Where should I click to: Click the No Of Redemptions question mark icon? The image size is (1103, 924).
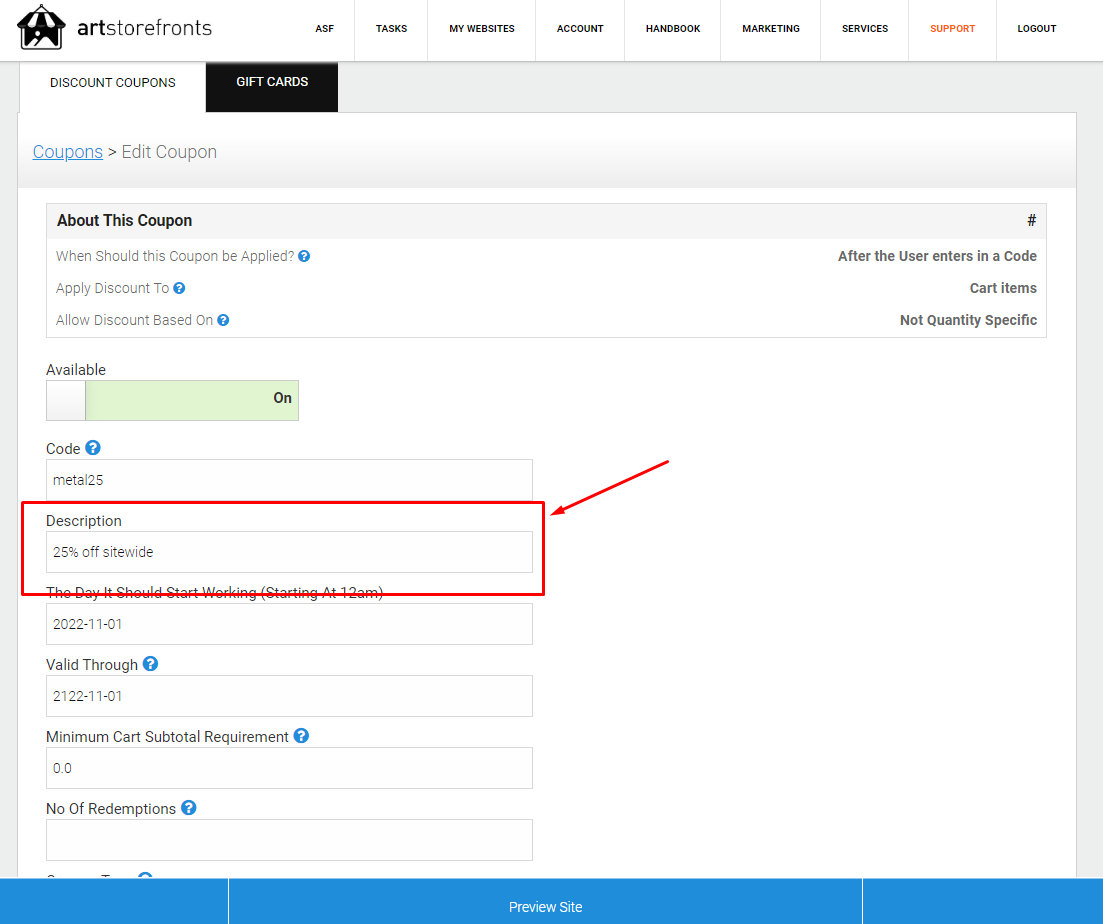click(188, 808)
